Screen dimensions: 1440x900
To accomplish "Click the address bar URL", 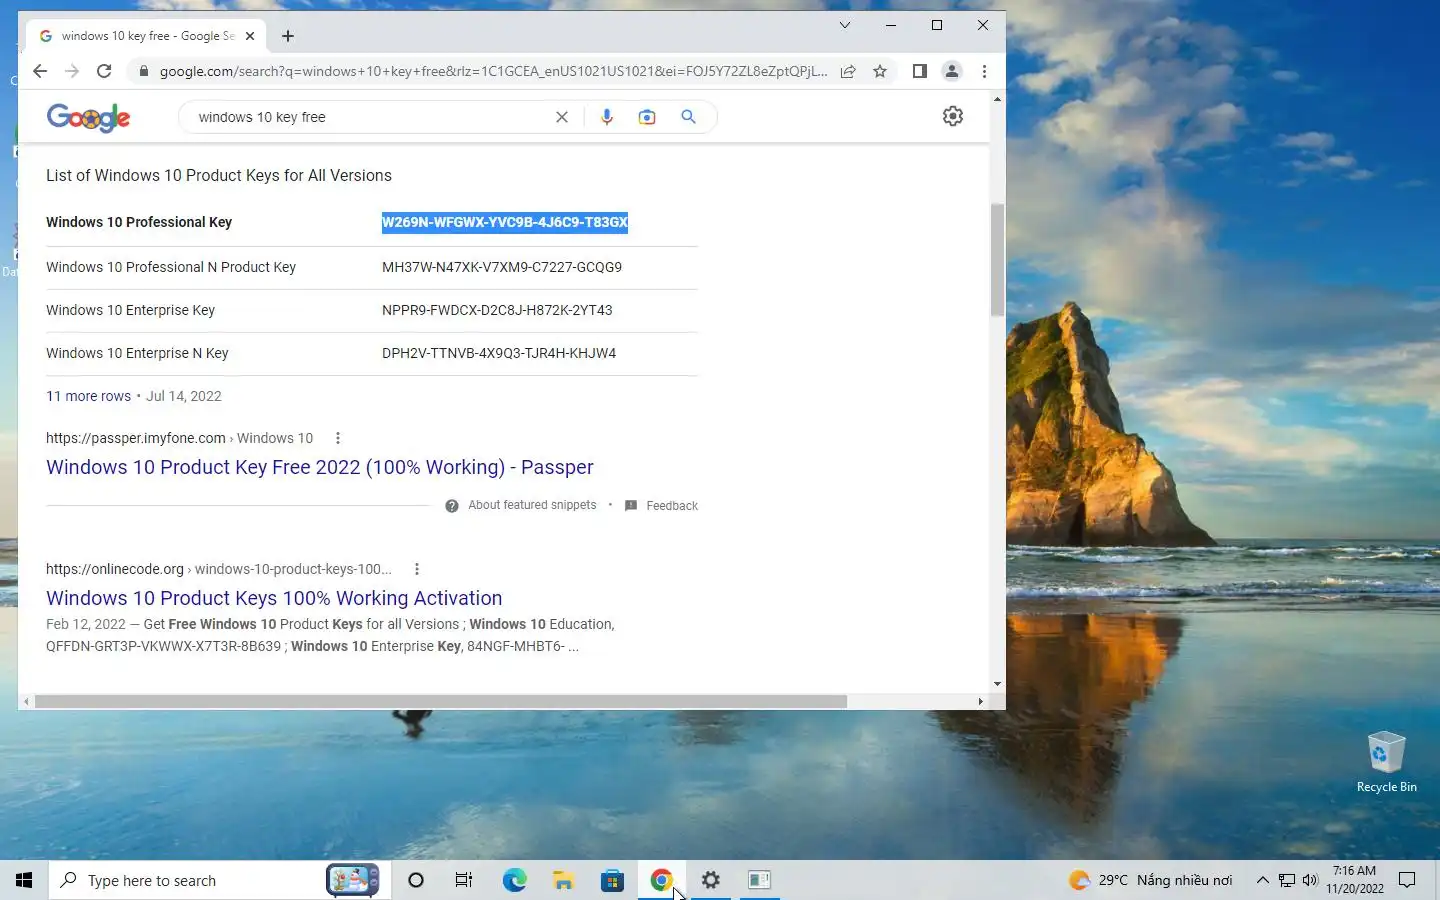I will point(493,71).
